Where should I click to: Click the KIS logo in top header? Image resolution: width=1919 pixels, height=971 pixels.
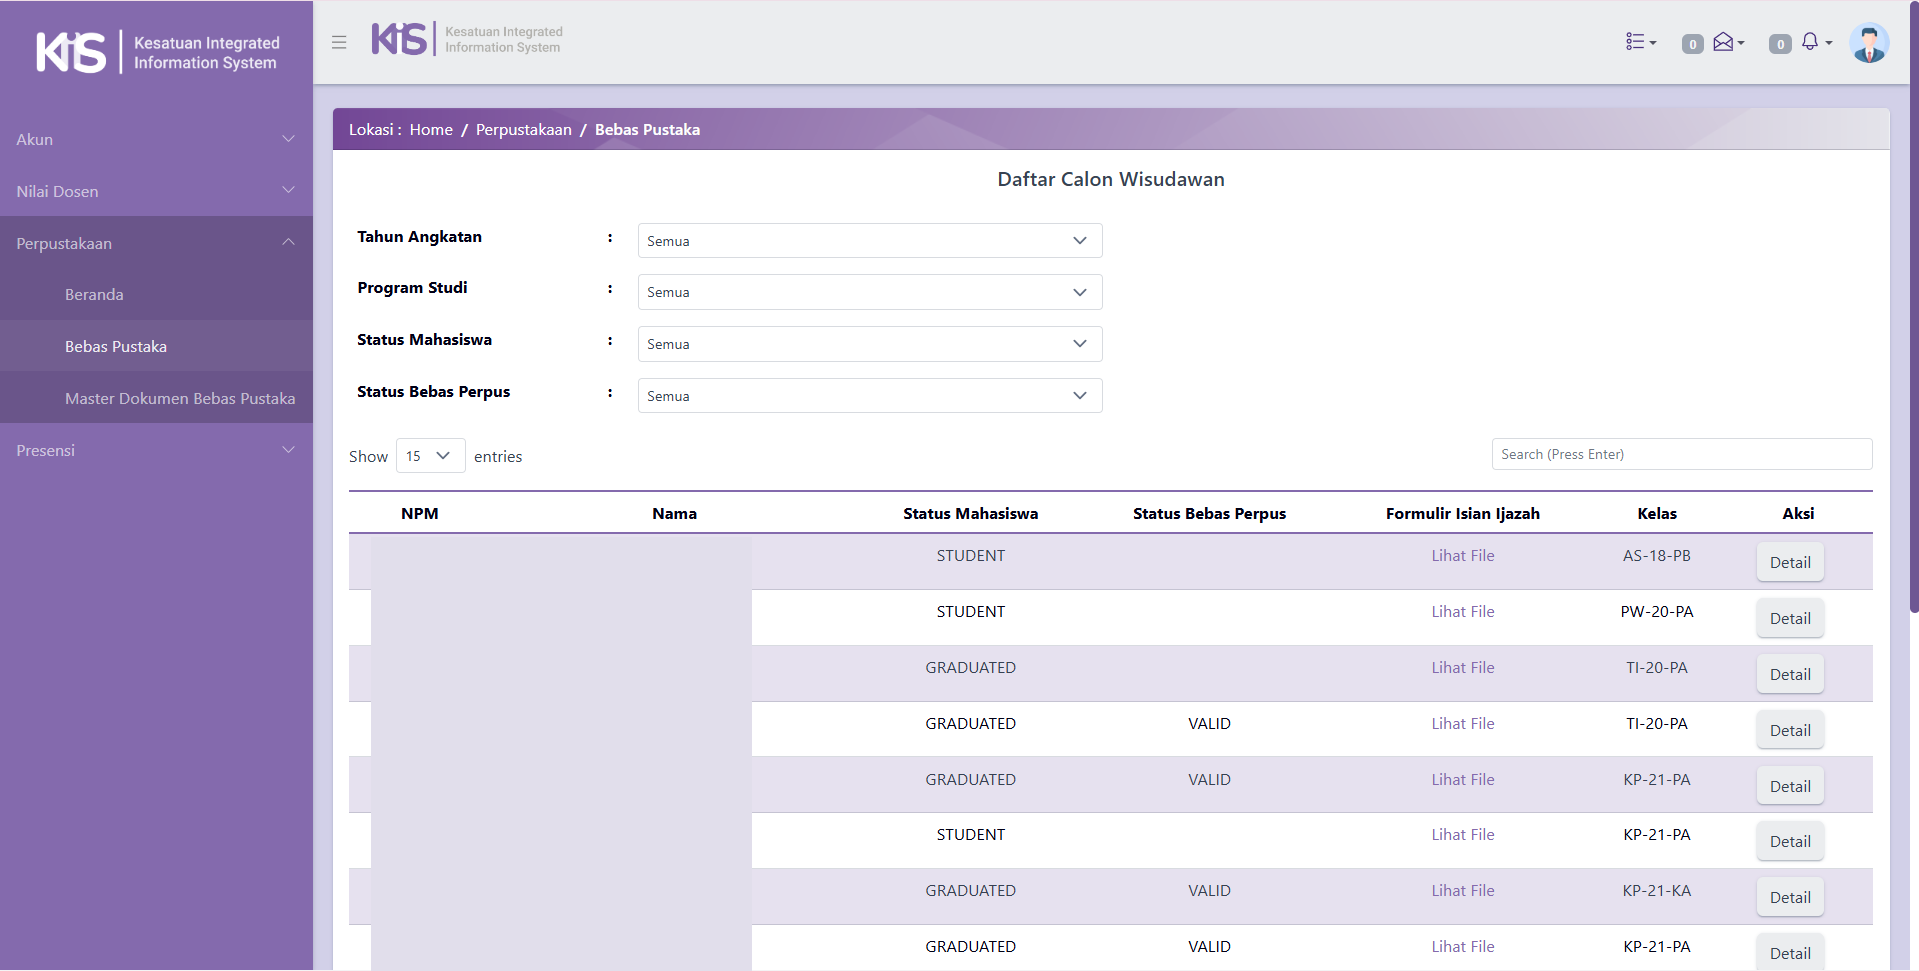(x=467, y=40)
